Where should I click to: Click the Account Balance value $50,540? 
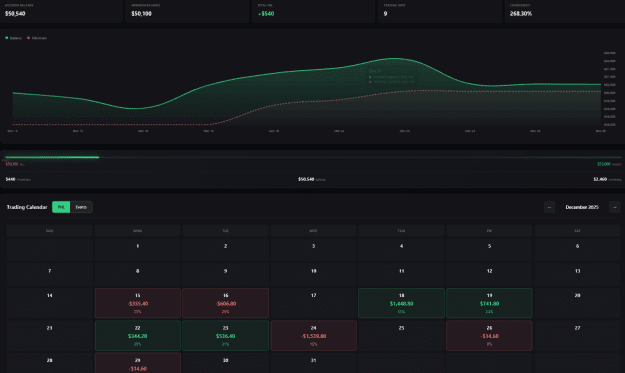coord(15,14)
